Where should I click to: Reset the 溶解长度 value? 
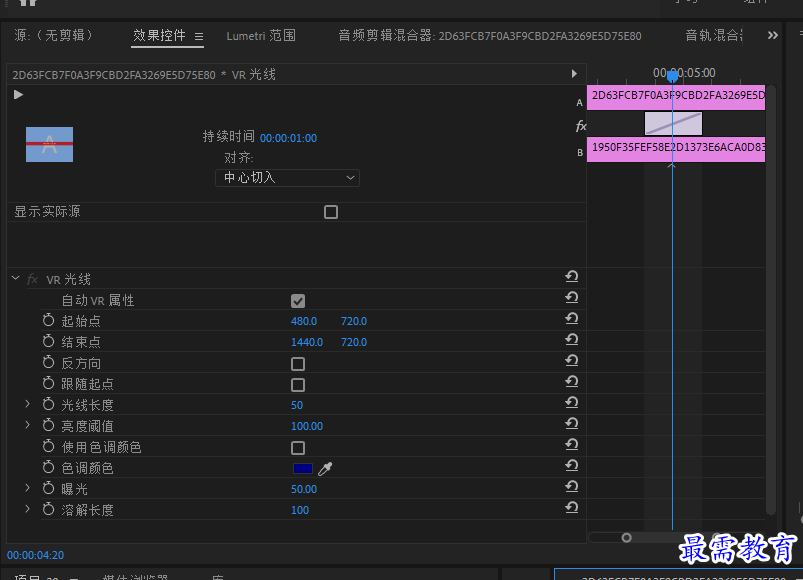(572, 508)
